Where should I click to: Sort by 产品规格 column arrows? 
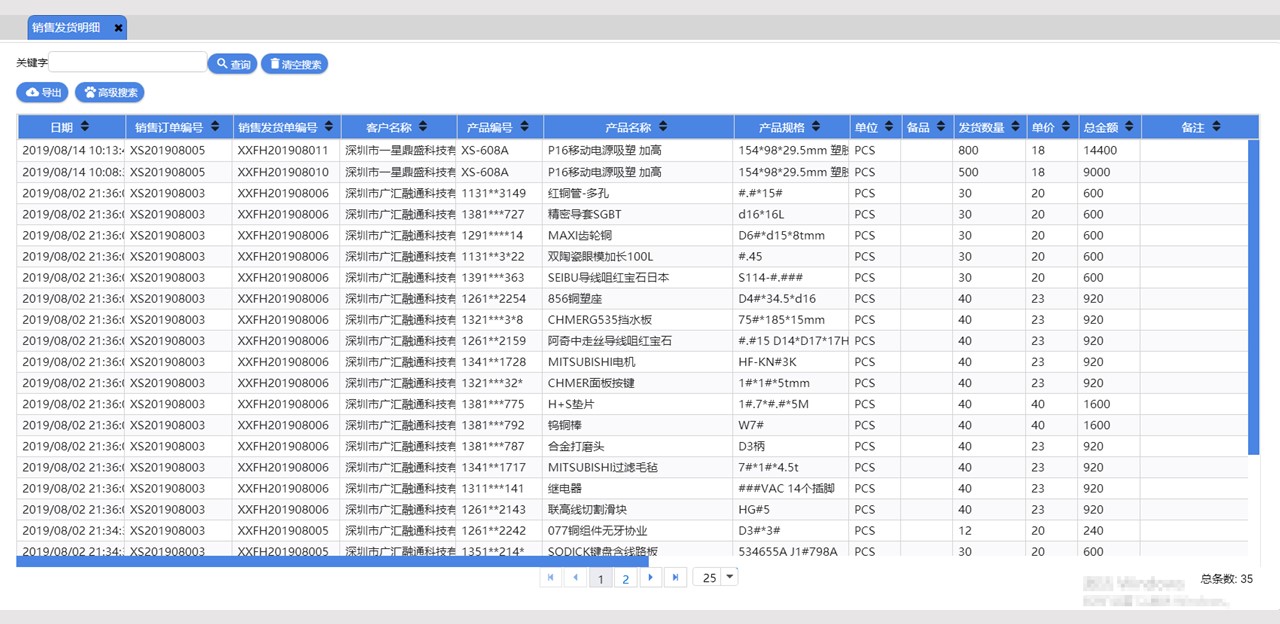click(816, 127)
